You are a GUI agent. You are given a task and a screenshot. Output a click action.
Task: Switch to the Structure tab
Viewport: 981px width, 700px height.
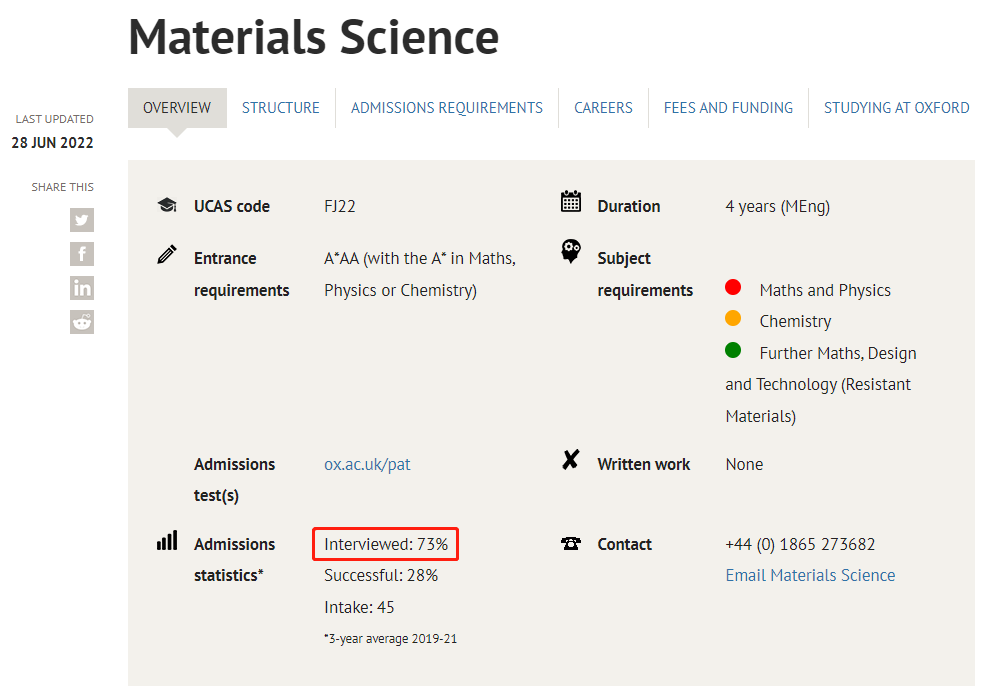click(281, 108)
